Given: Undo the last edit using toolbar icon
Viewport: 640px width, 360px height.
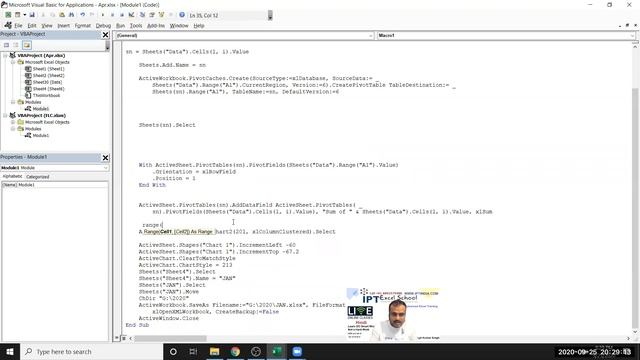Looking at the screenshot, I should [x=82, y=15].
